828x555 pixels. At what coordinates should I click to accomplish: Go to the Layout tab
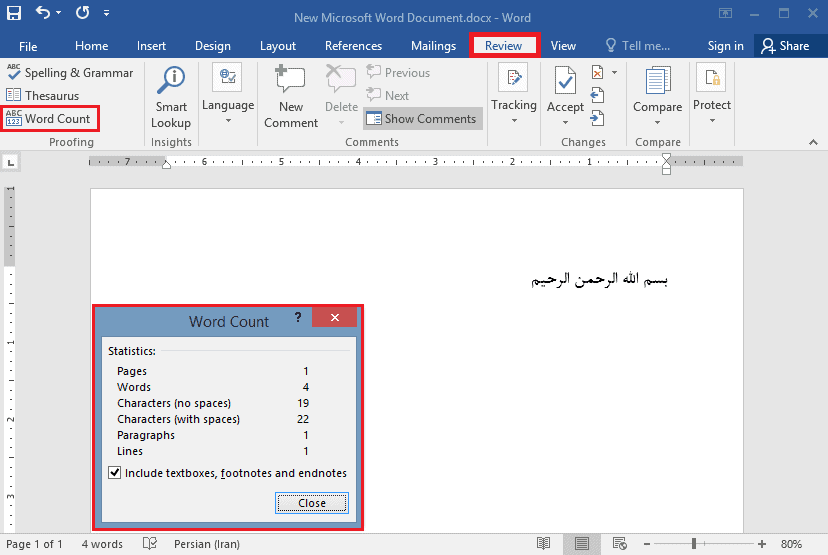(x=278, y=46)
